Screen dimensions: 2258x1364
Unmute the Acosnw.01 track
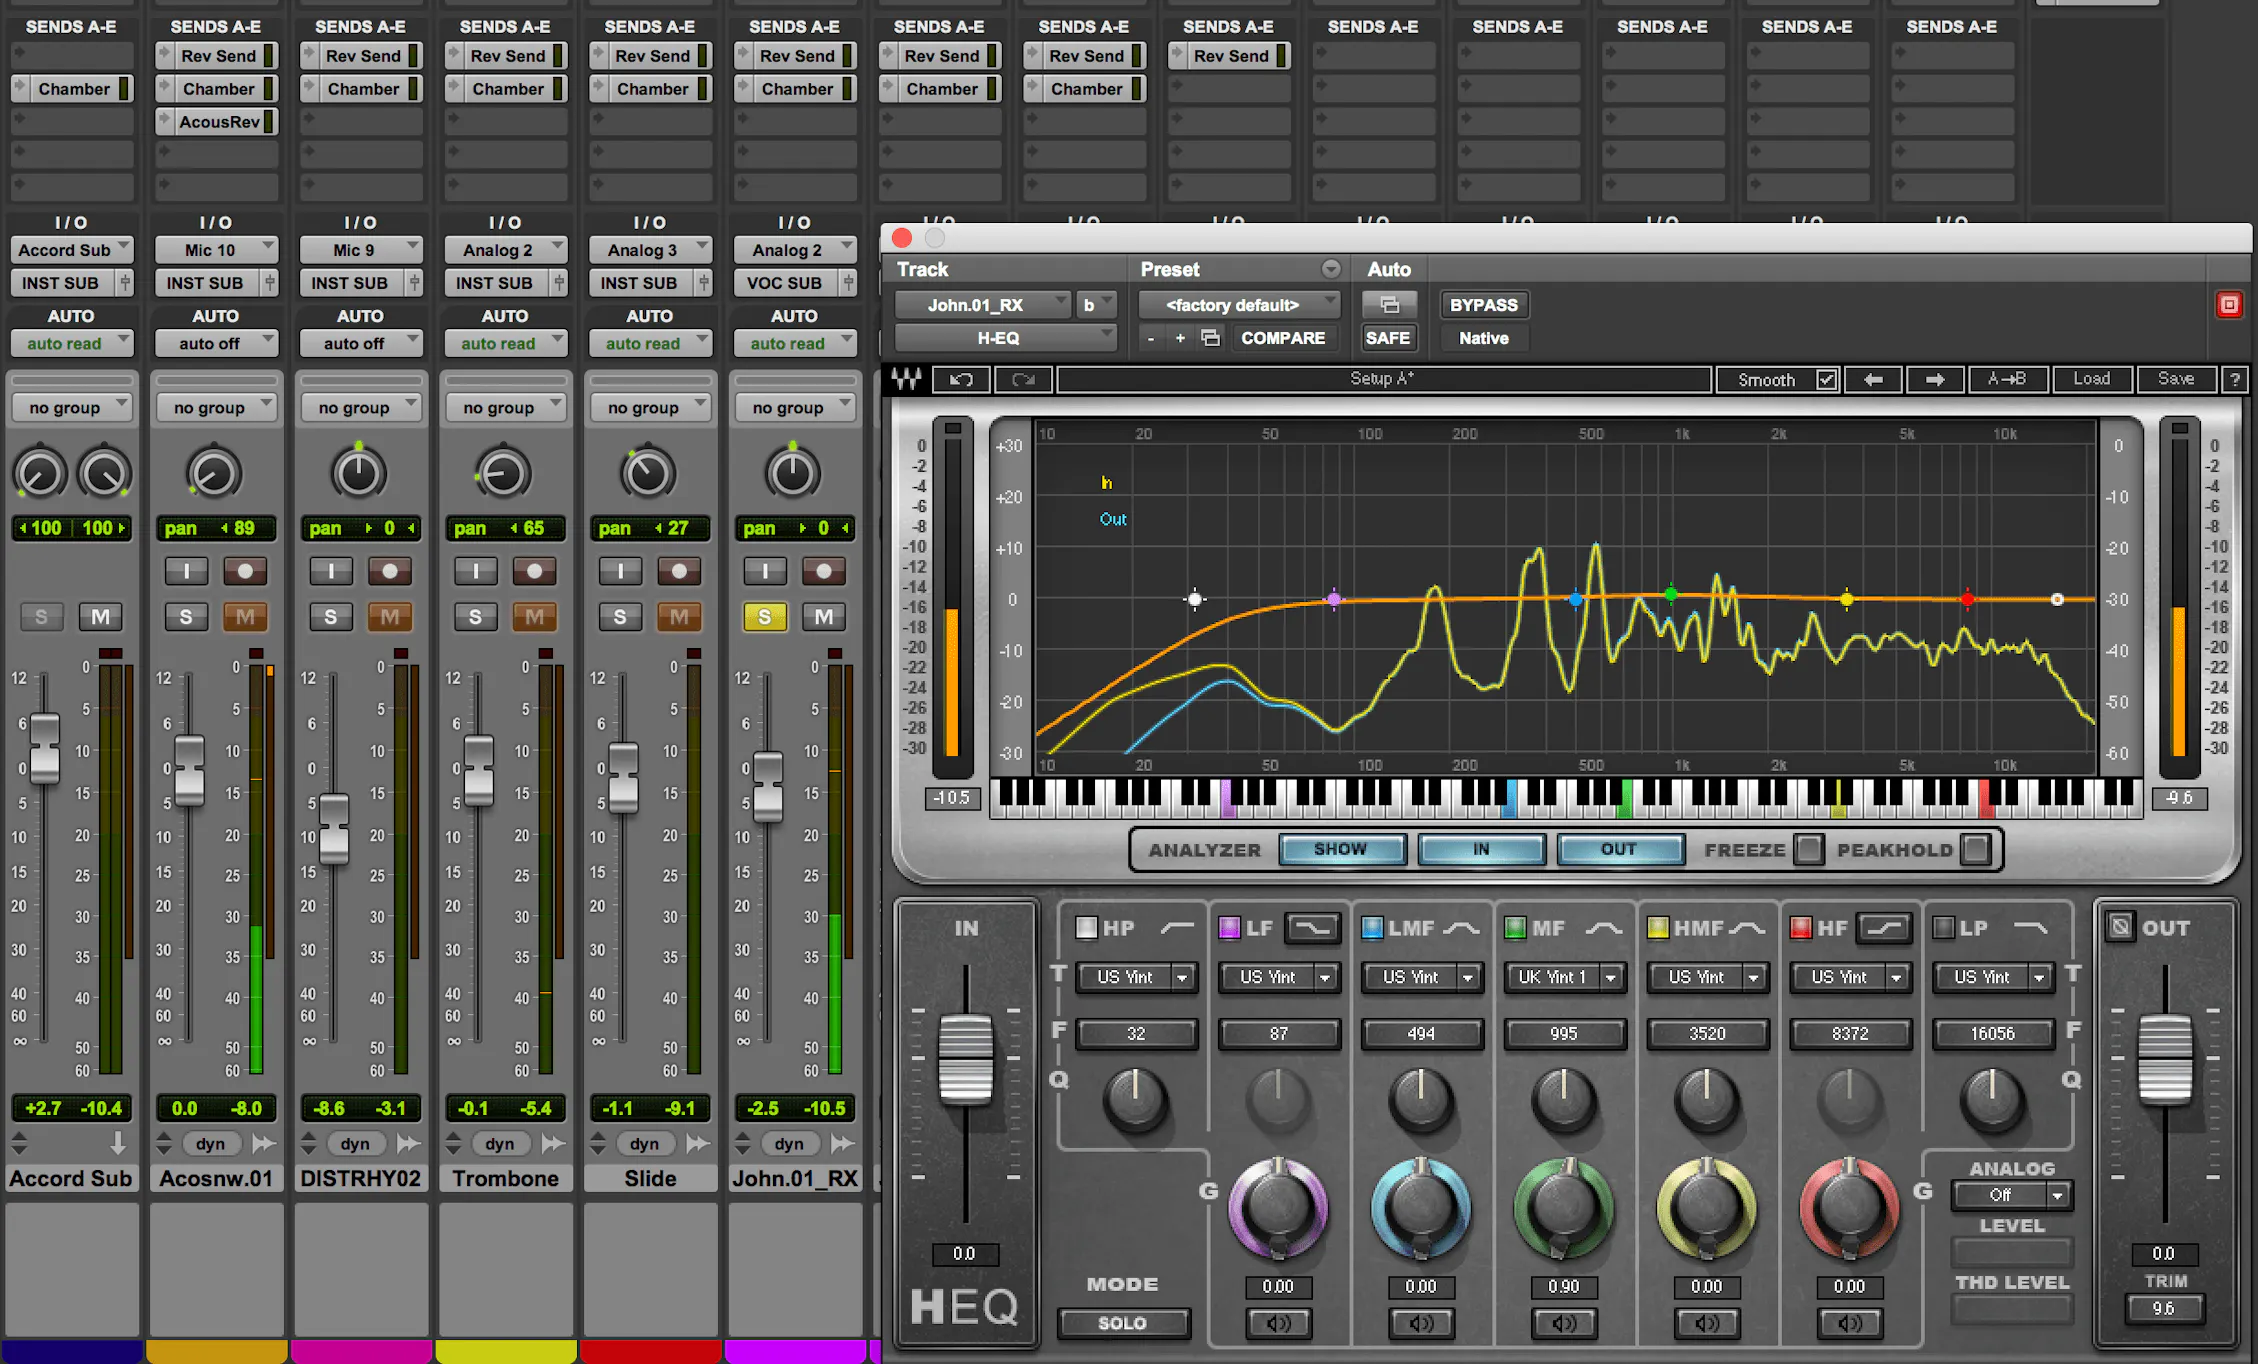245,616
